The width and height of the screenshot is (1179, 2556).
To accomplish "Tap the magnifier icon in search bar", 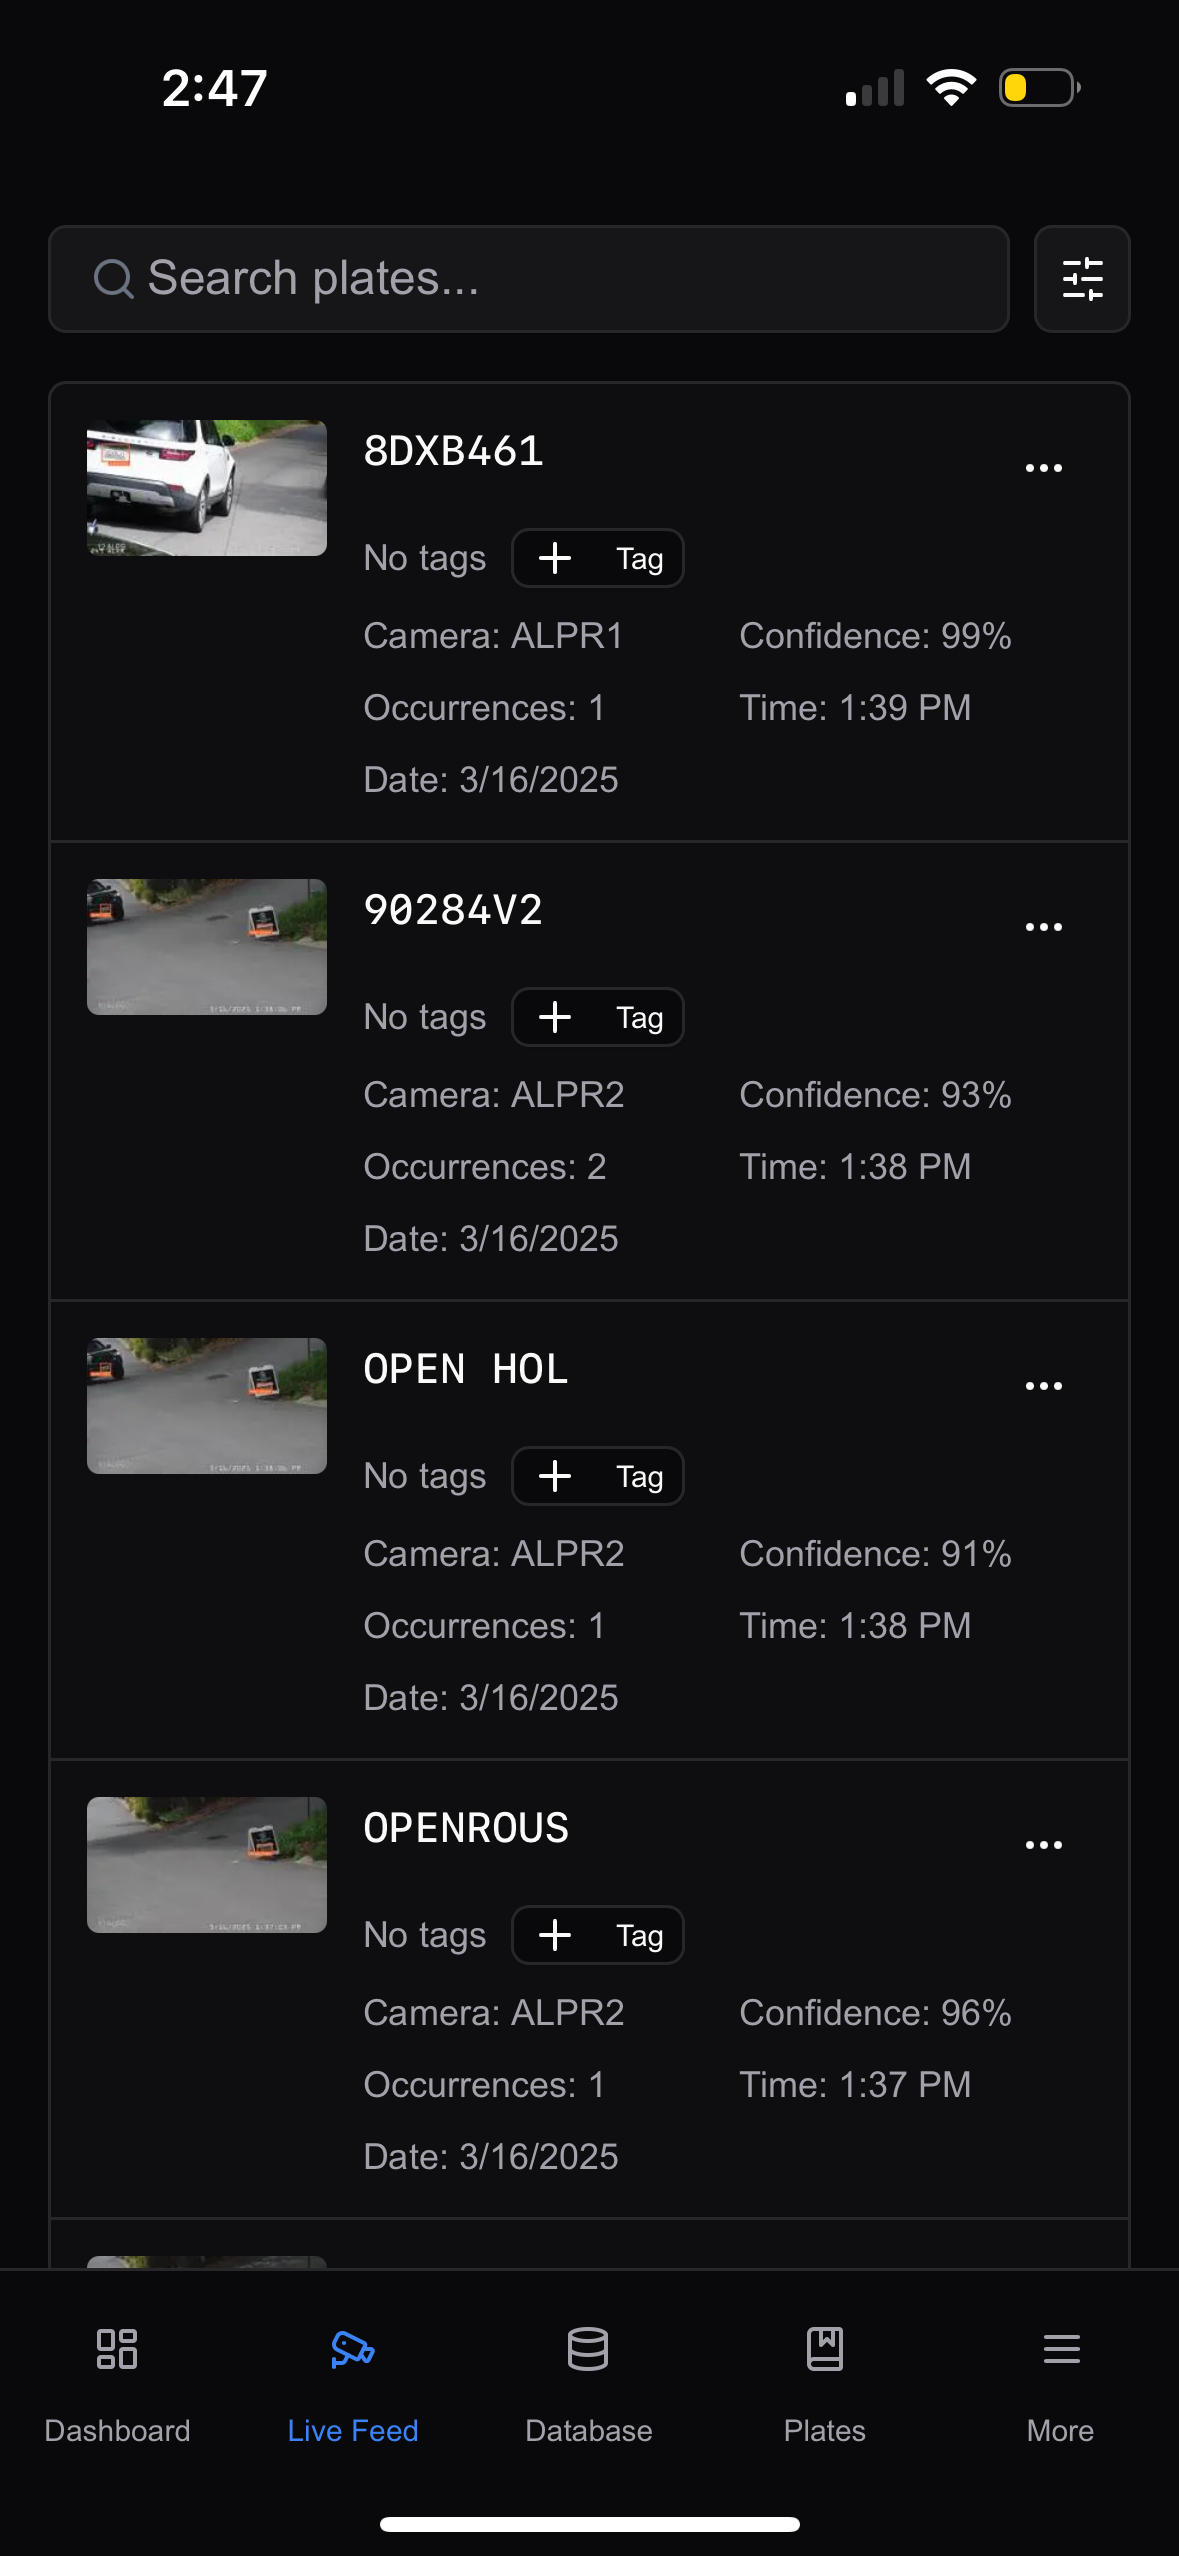I will pos(113,279).
